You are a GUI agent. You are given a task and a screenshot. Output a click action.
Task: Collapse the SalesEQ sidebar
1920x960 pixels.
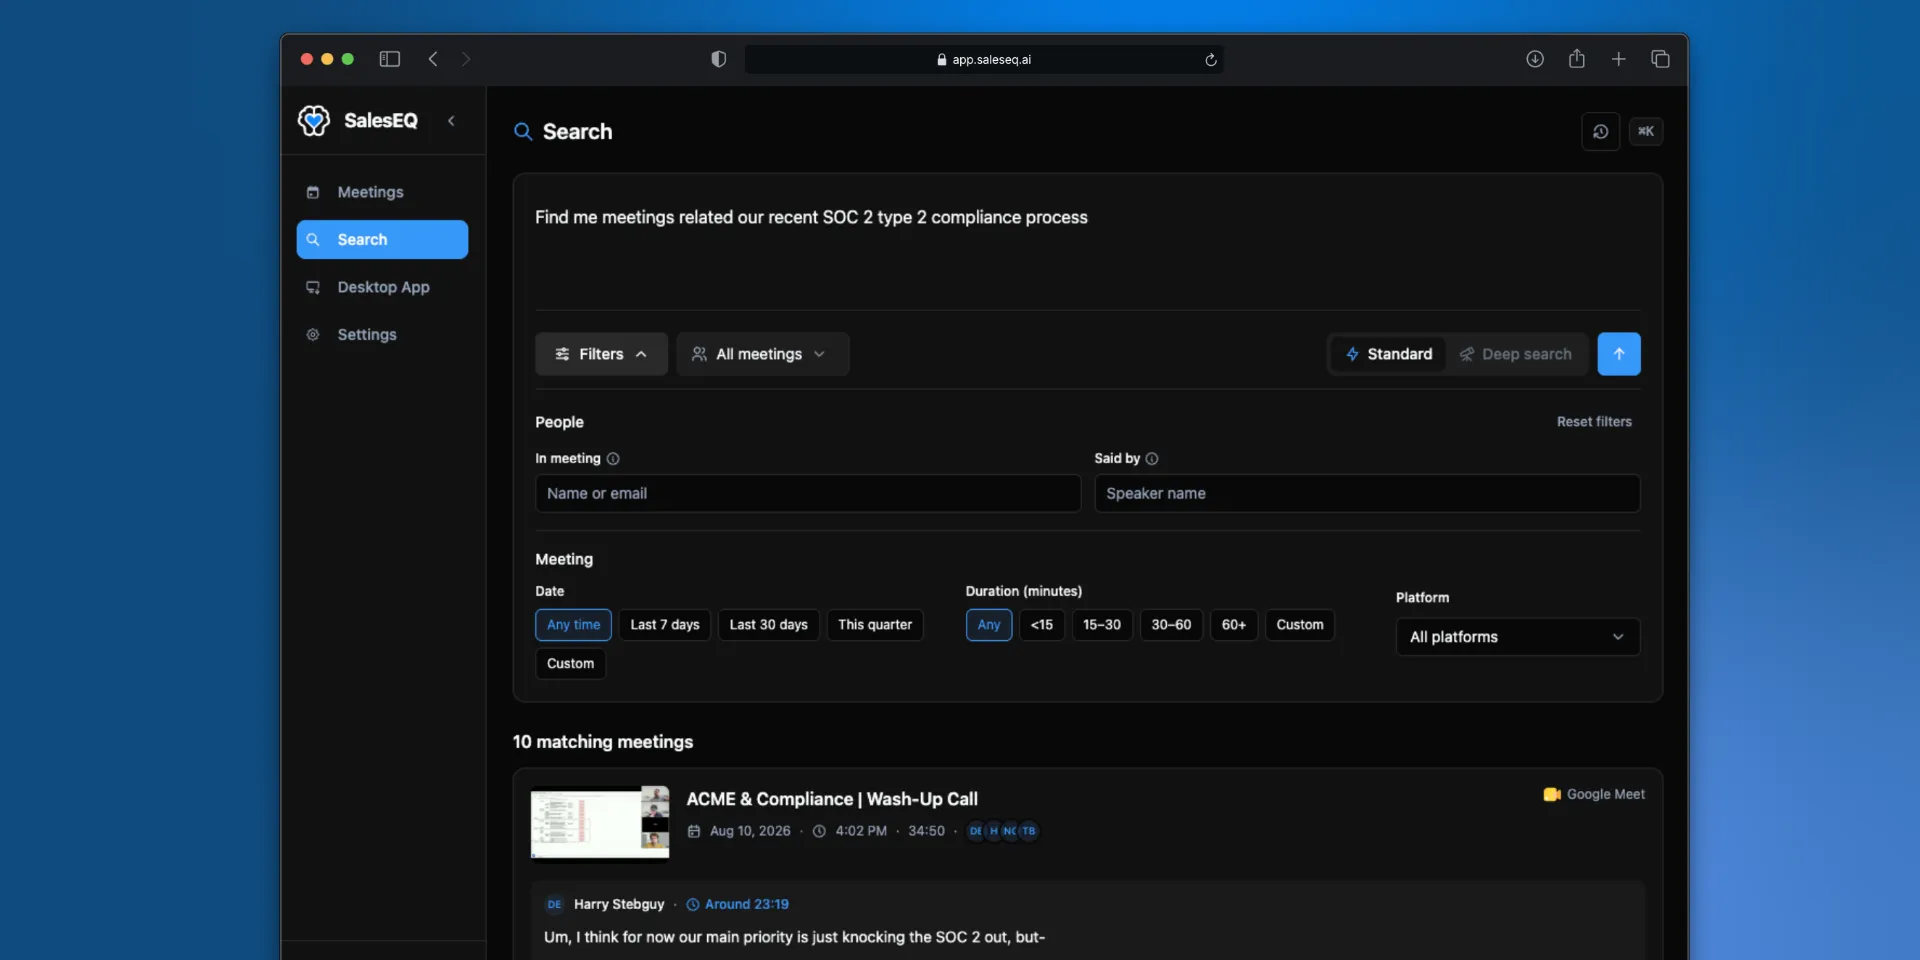pyautogui.click(x=452, y=121)
